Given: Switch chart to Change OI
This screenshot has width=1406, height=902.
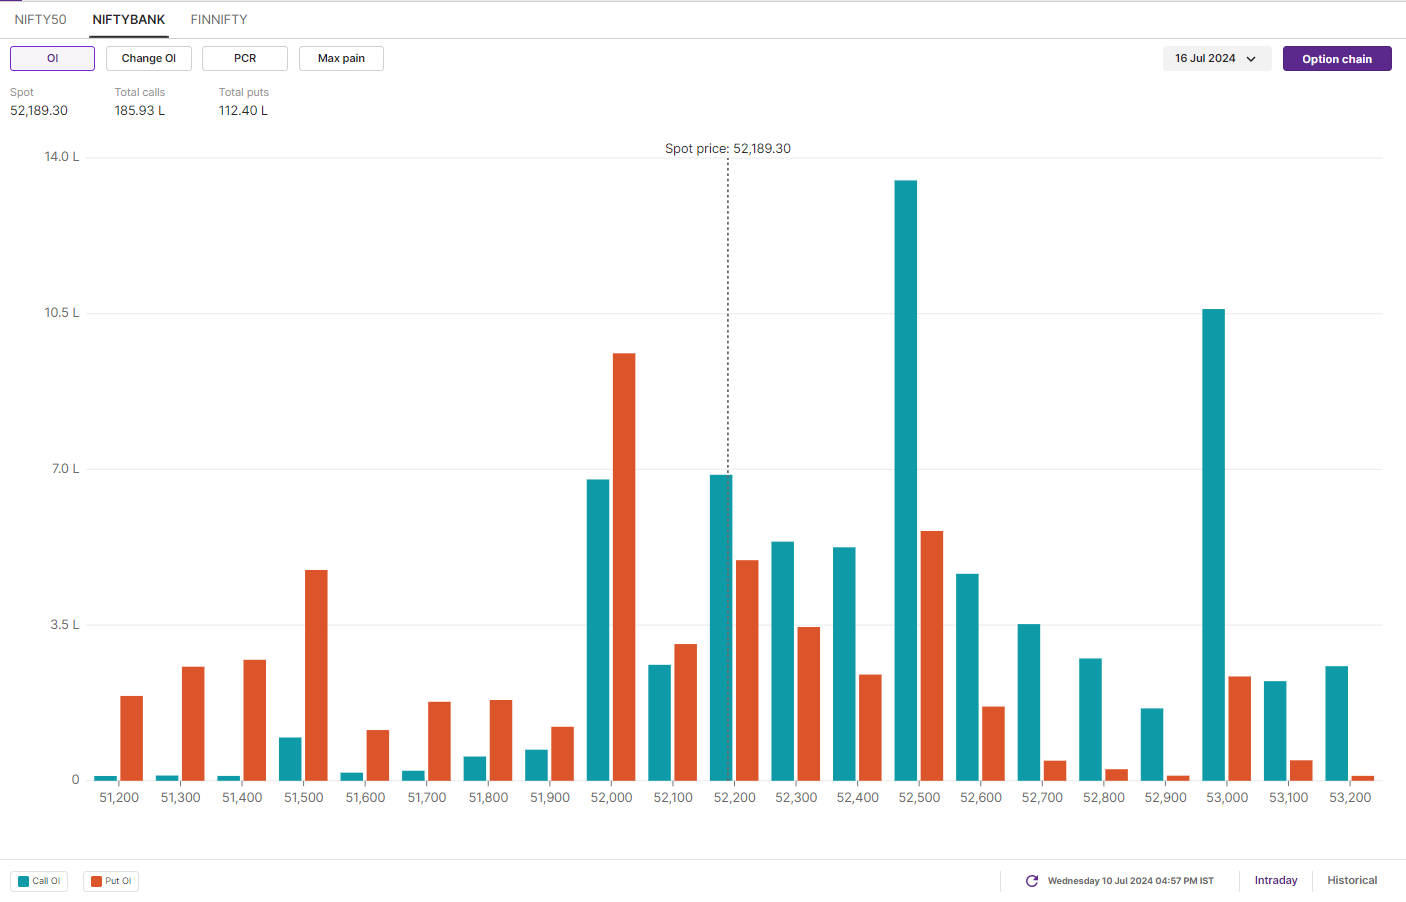Looking at the screenshot, I should 149,58.
